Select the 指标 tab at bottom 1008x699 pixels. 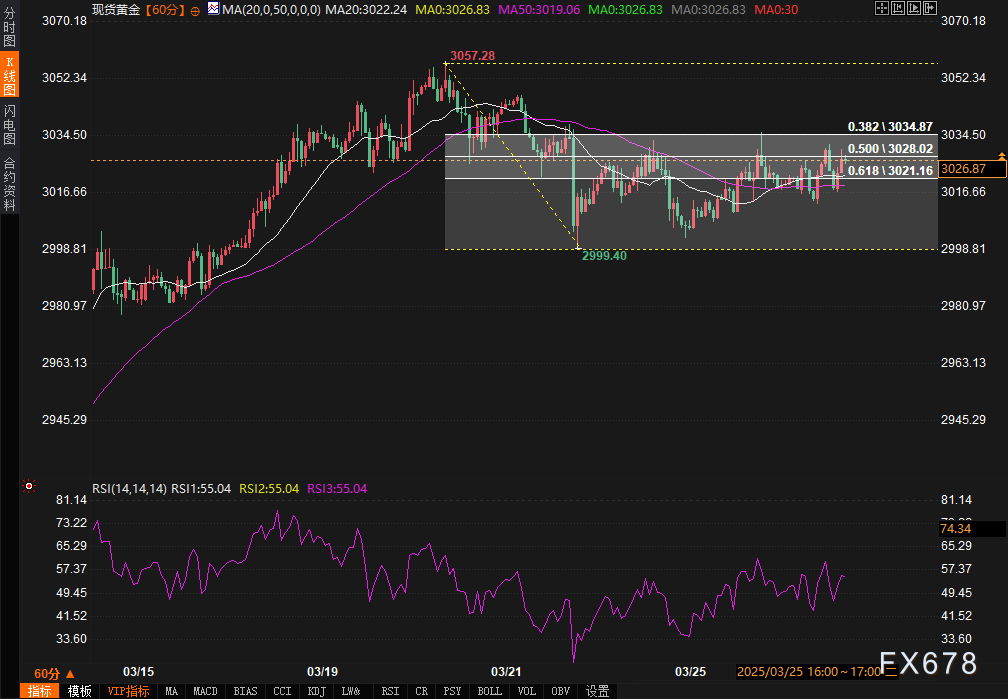[x=41, y=691]
